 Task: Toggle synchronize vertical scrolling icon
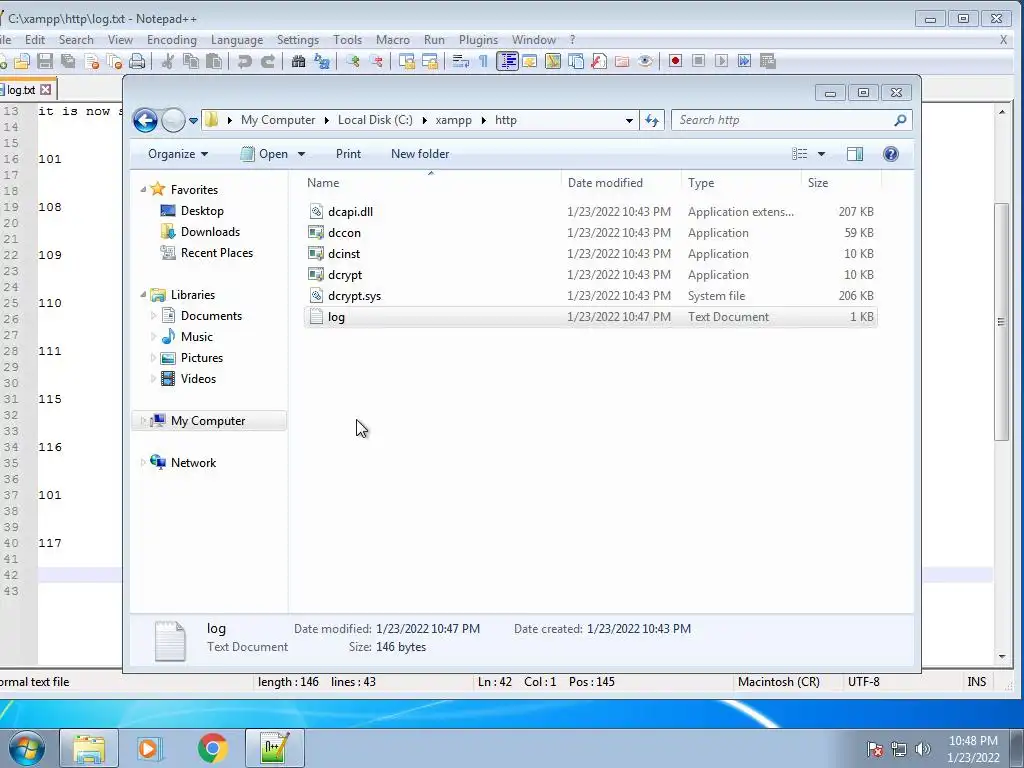[x=407, y=61]
